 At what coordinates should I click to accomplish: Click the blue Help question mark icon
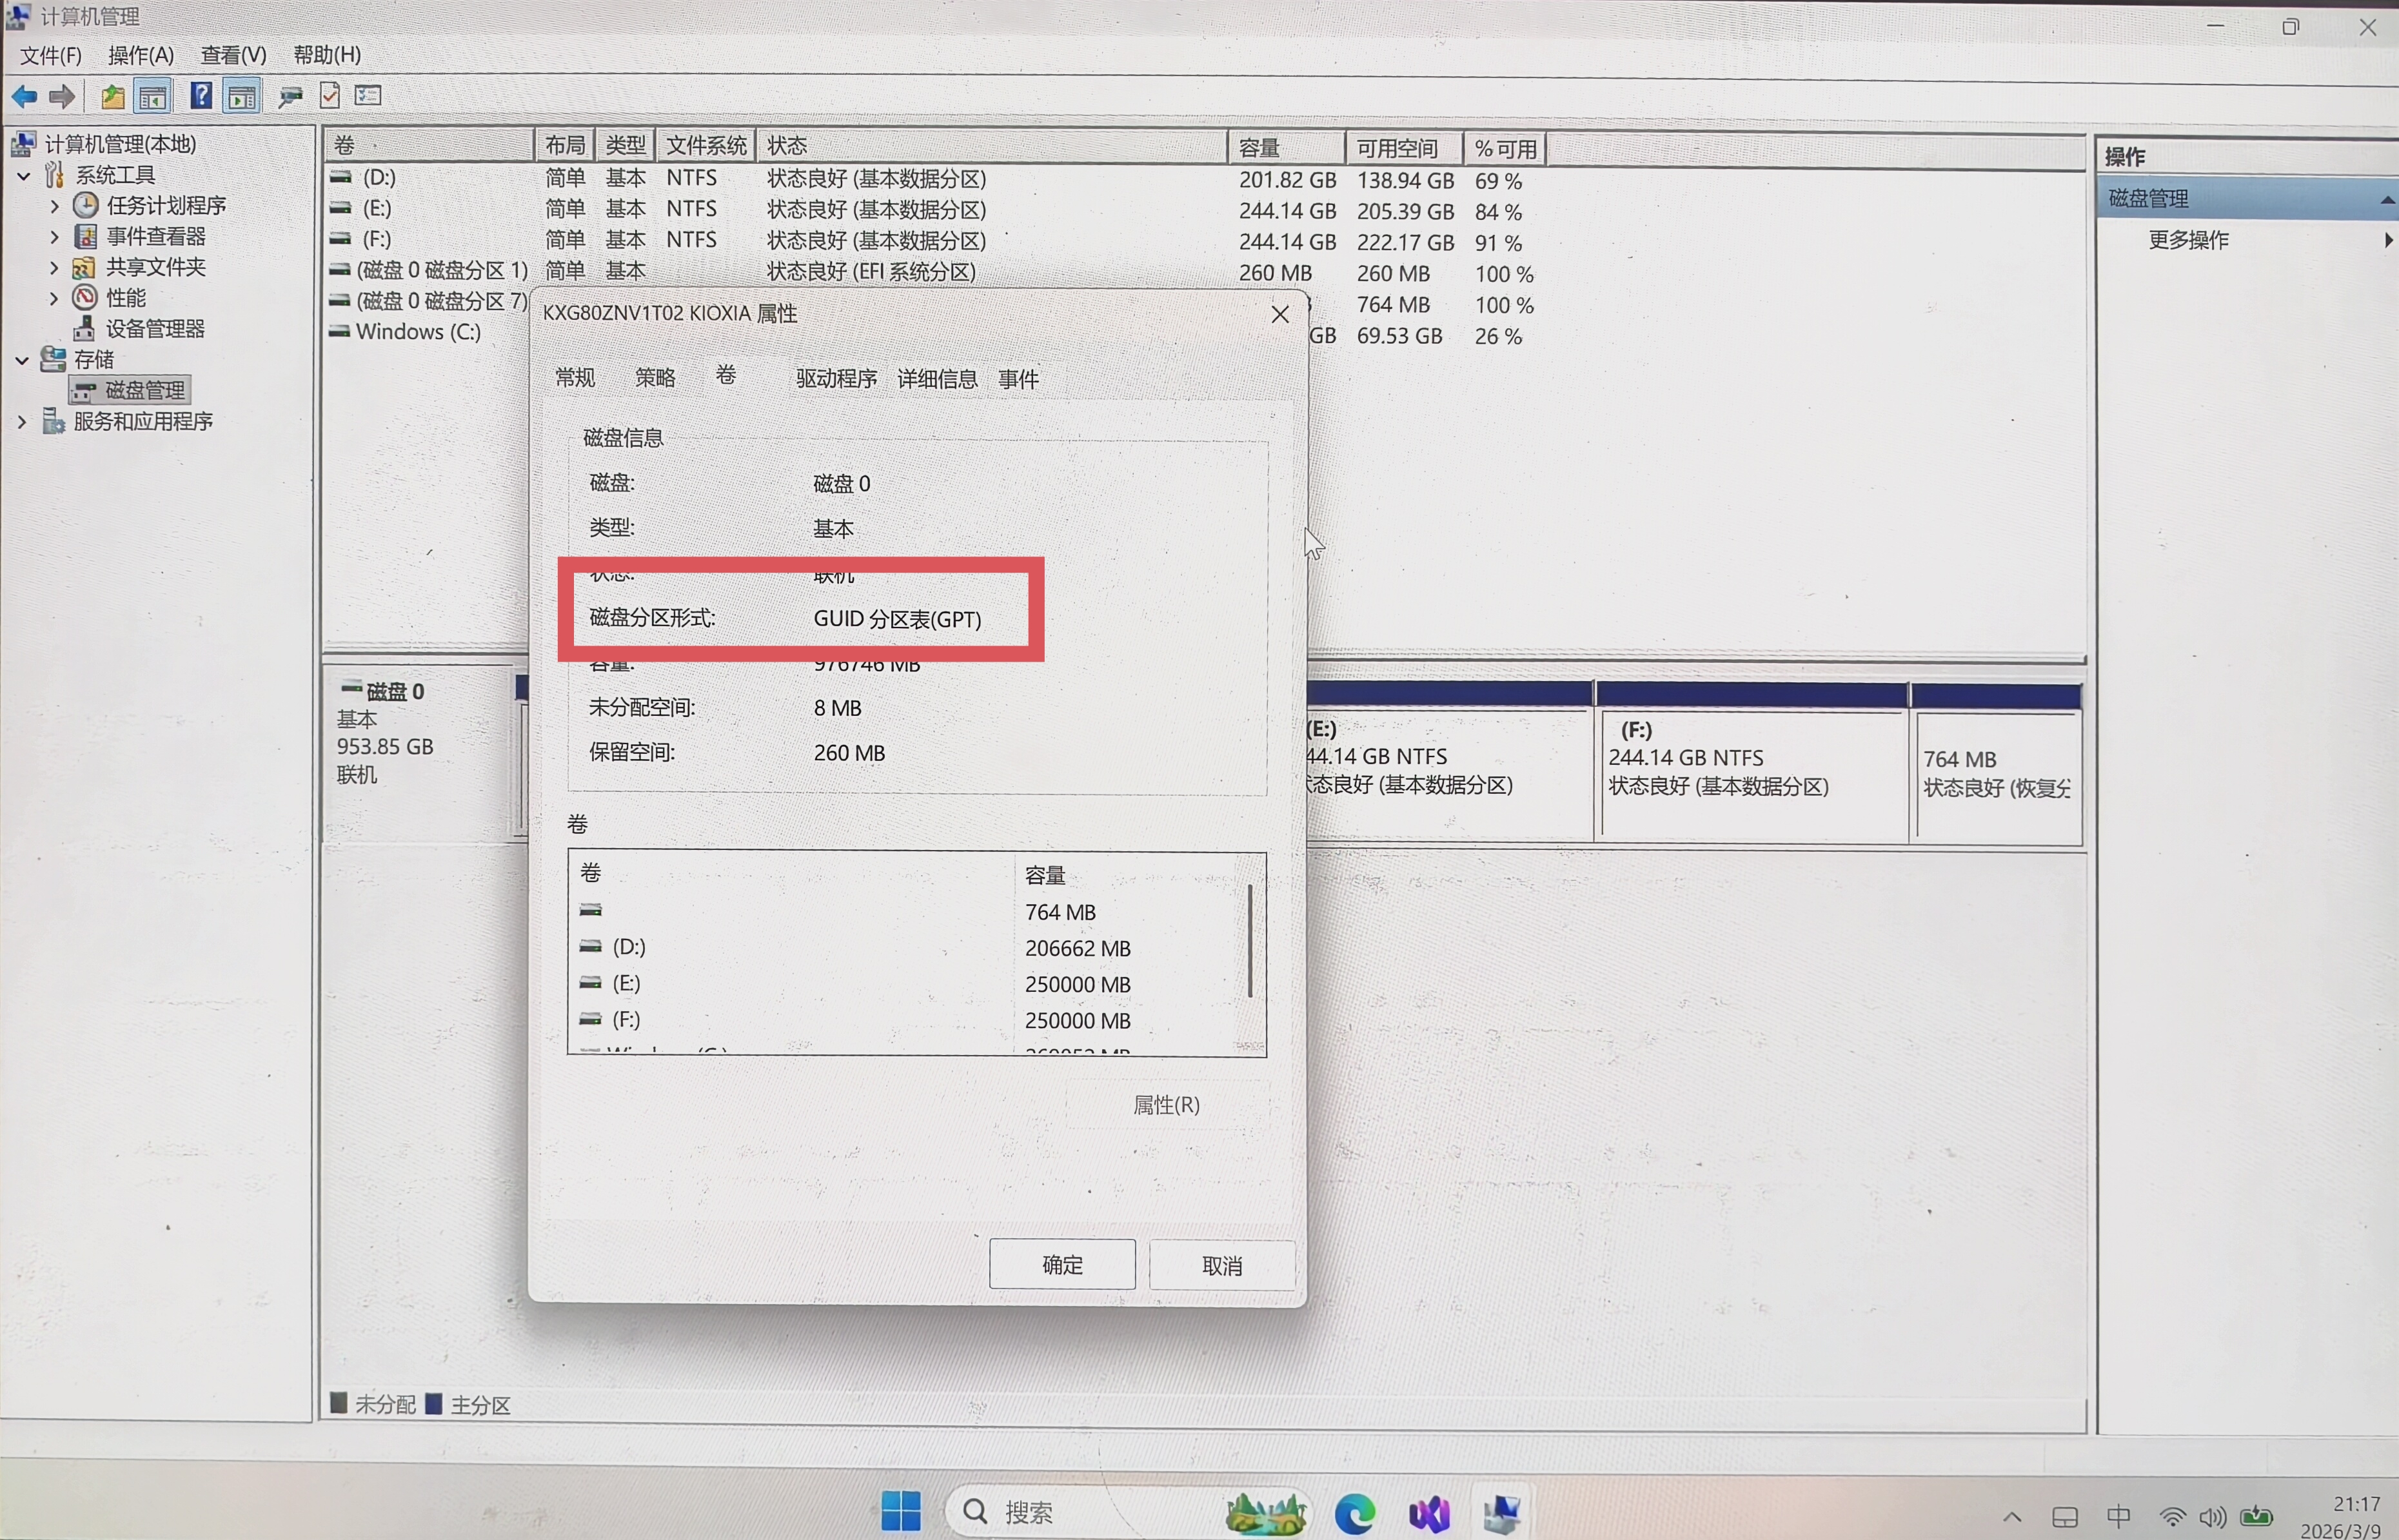click(x=201, y=96)
